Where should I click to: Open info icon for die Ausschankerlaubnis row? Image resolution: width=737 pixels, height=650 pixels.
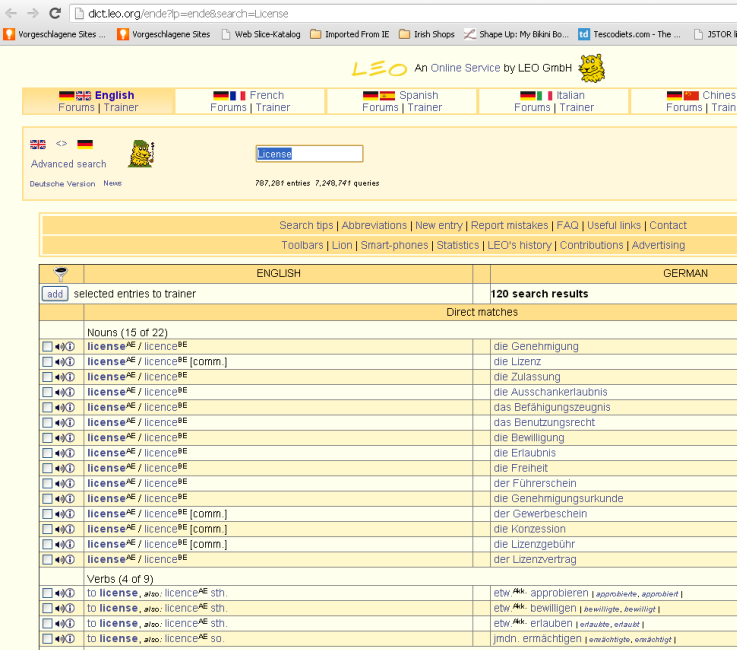(70, 392)
